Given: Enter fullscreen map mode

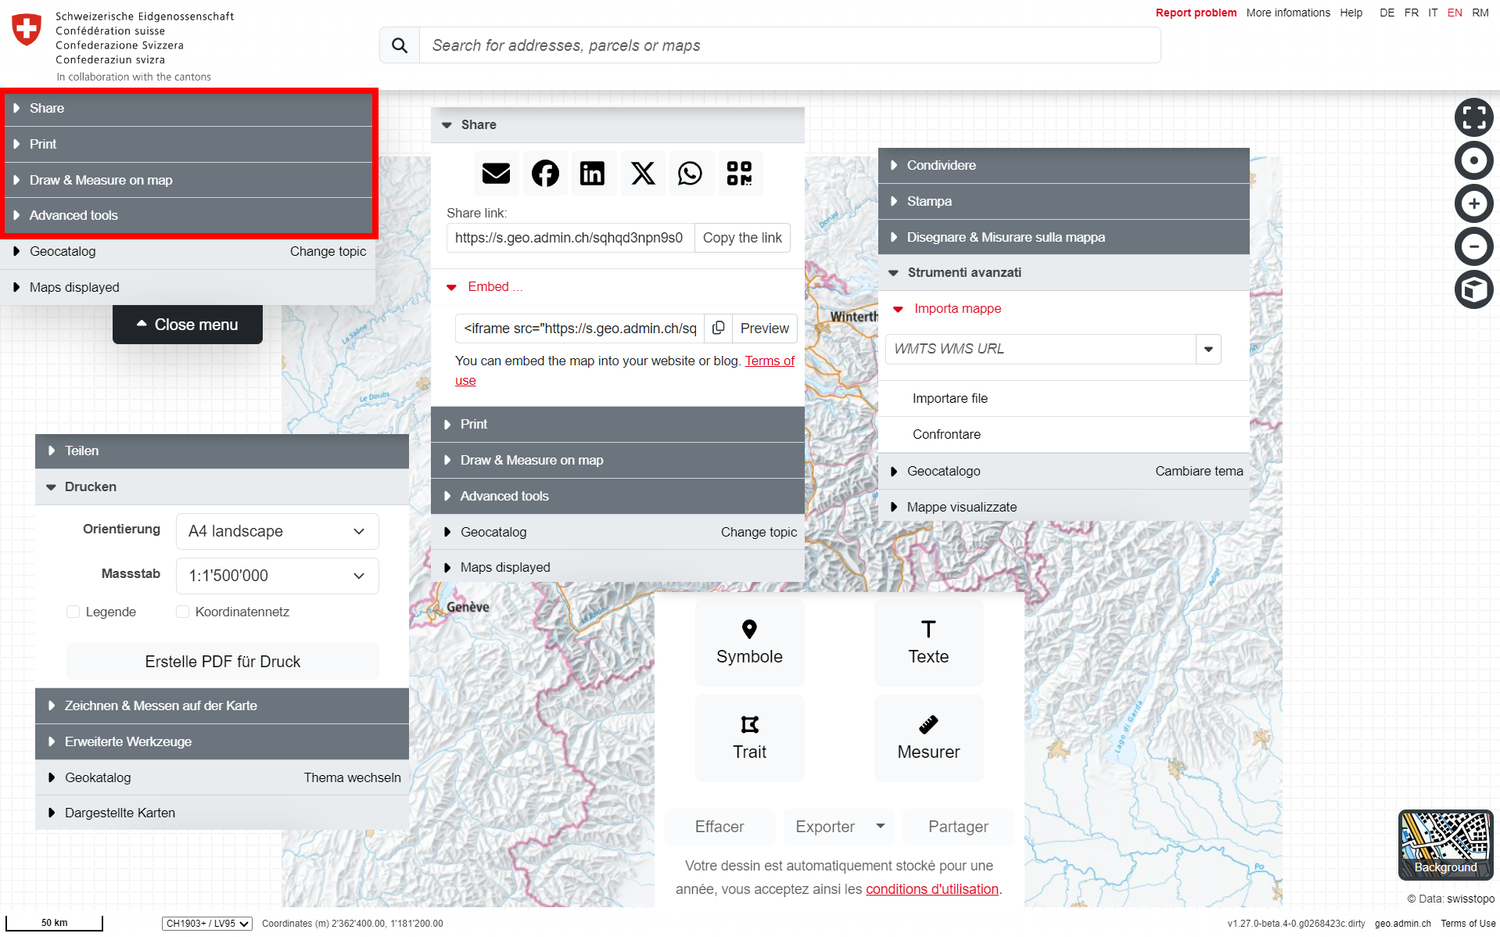Looking at the screenshot, I should 1473,117.
